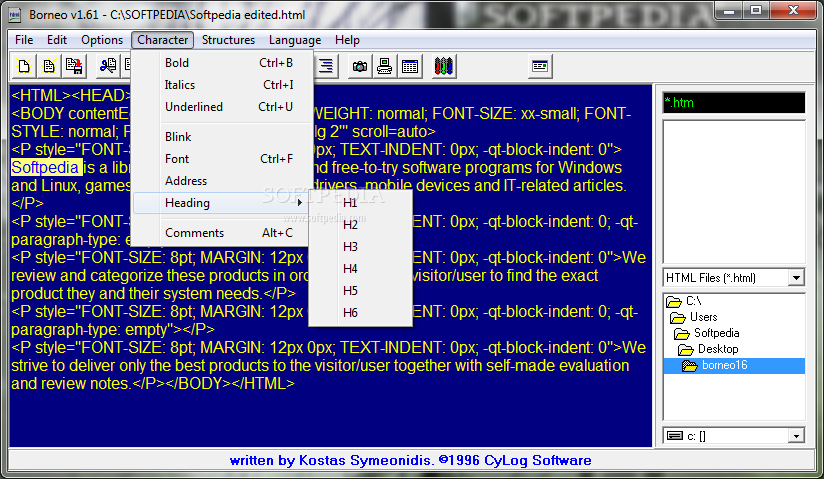This screenshot has height=479, width=824.
Task: Select H4 in Heading submenu
Action: coord(360,269)
